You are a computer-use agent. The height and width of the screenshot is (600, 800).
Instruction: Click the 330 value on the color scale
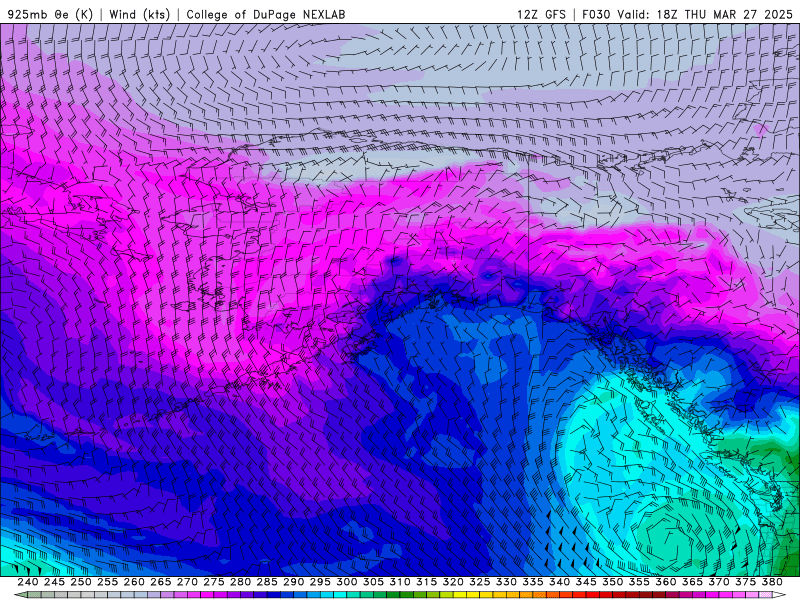(x=506, y=582)
